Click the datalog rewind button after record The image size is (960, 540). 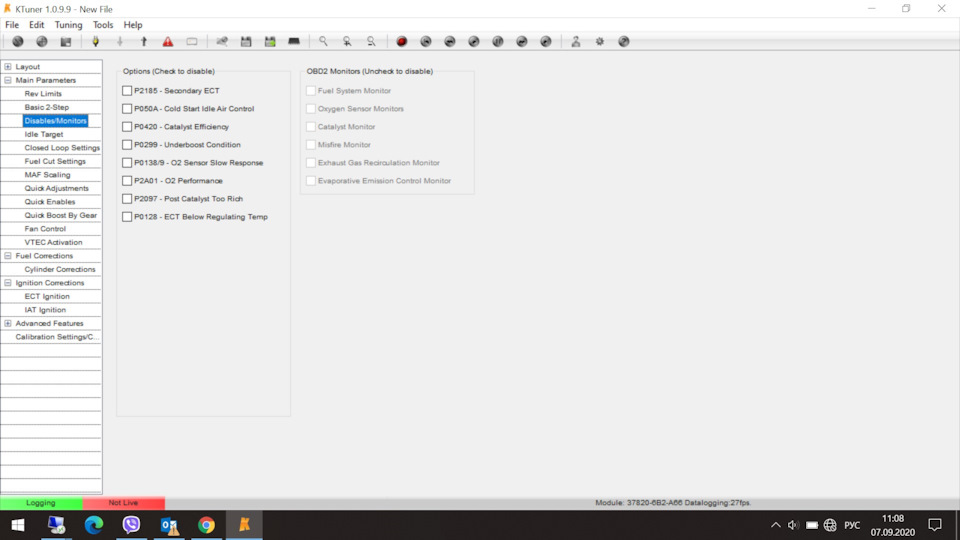[x=426, y=42]
